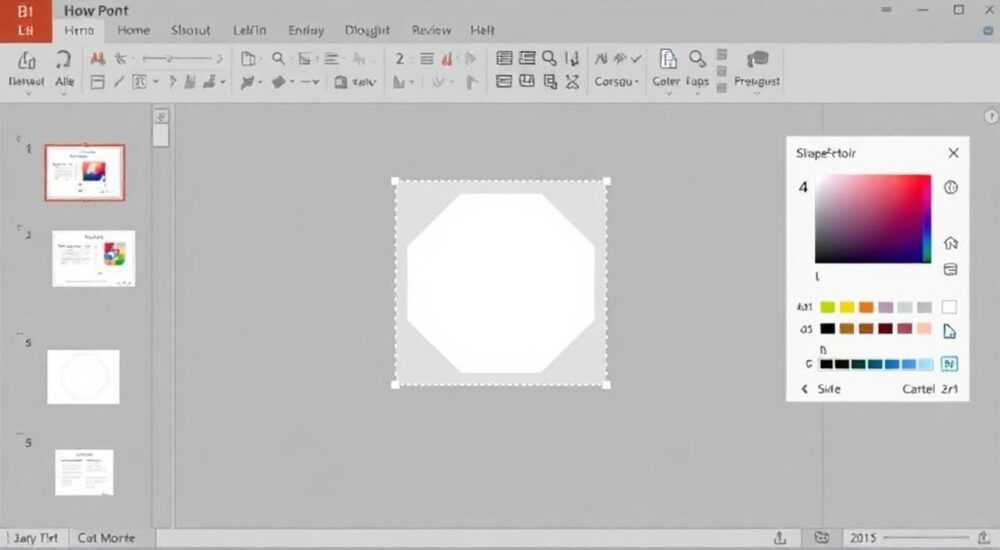Select the second slide thumbnail
This screenshot has height=550, width=1000.
[x=94, y=258]
